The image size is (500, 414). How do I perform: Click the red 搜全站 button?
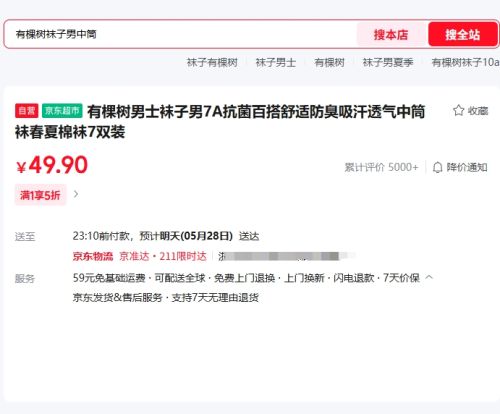pos(463,35)
